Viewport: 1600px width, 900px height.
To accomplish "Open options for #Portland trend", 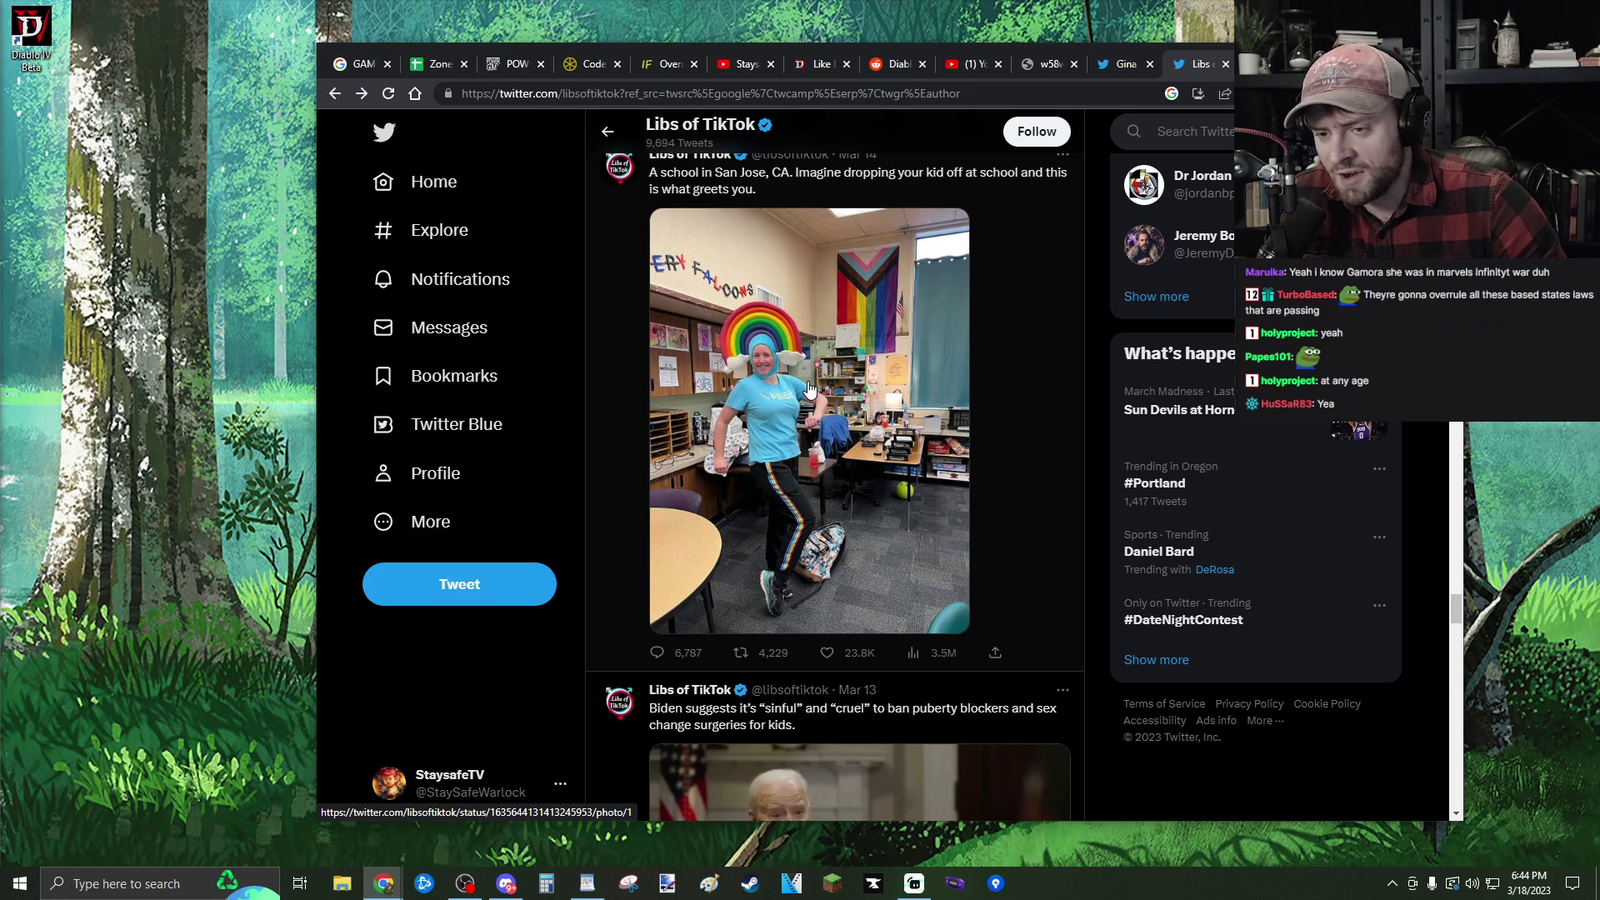I will tap(1379, 468).
